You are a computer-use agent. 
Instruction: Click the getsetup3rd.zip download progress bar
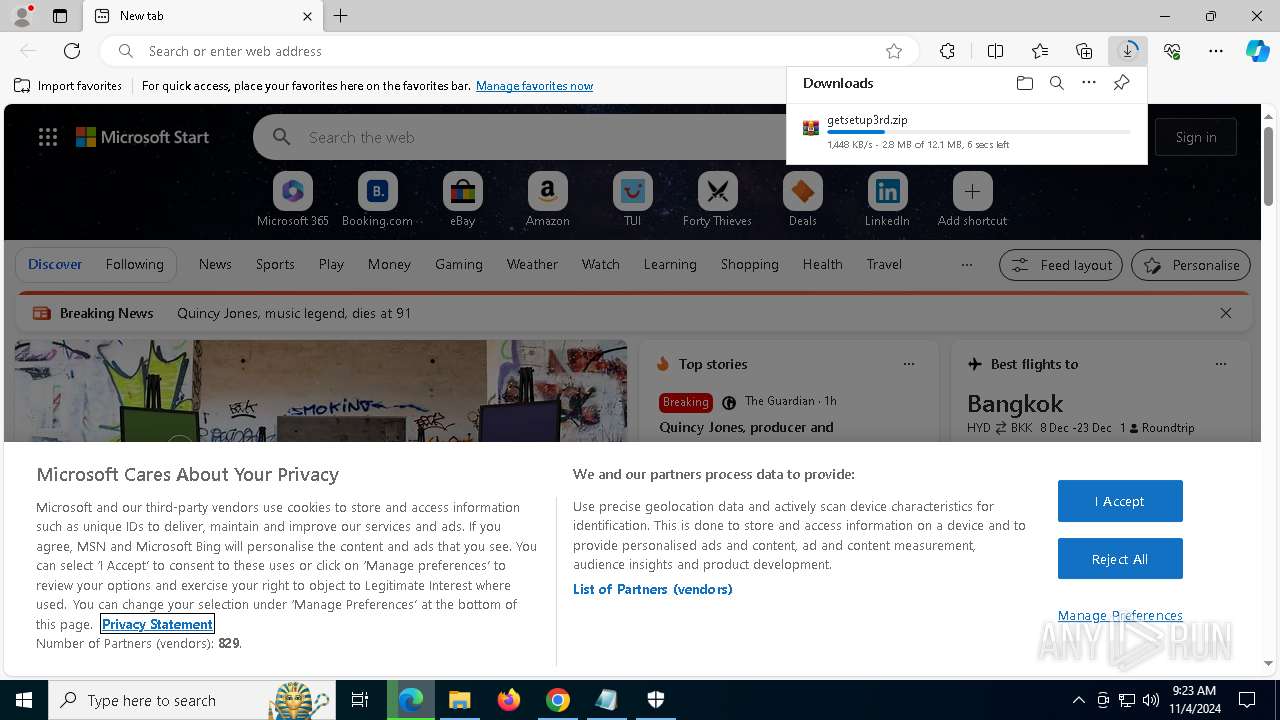tap(978, 132)
